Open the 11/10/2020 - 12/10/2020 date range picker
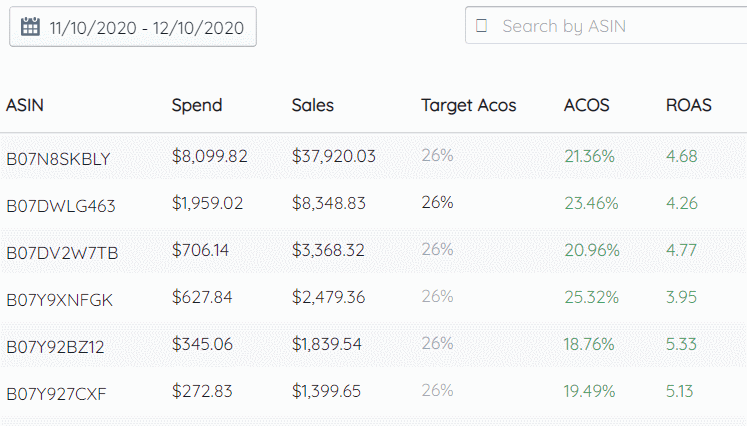This screenshot has width=747, height=426. 133,27
